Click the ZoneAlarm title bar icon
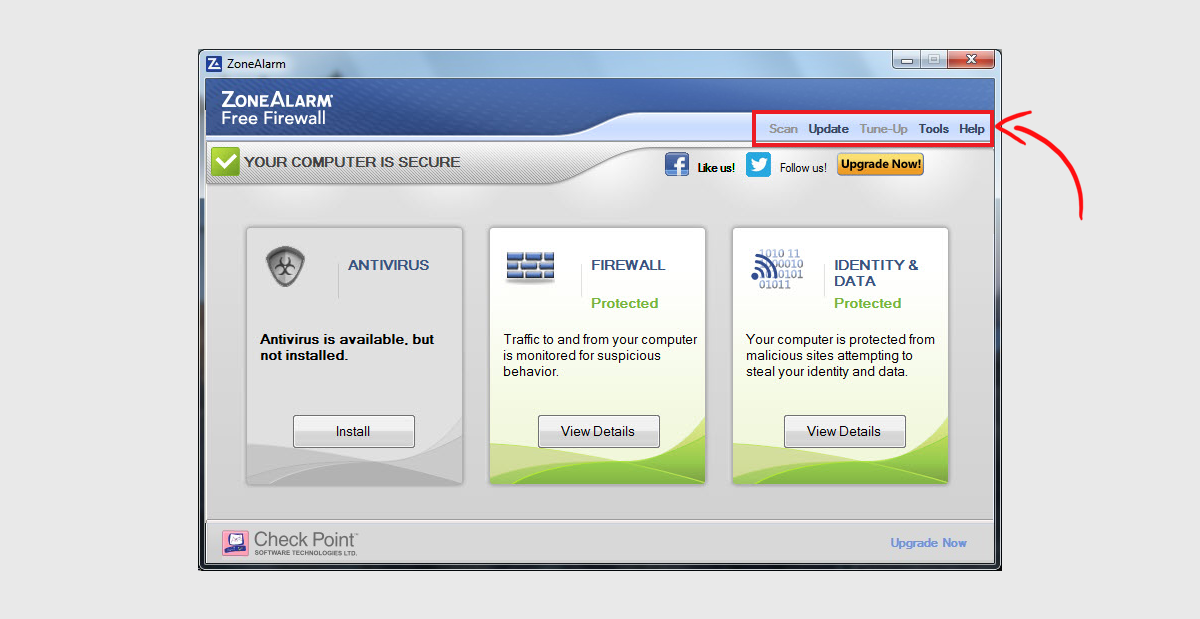This screenshot has height=619, width=1200. [214, 64]
